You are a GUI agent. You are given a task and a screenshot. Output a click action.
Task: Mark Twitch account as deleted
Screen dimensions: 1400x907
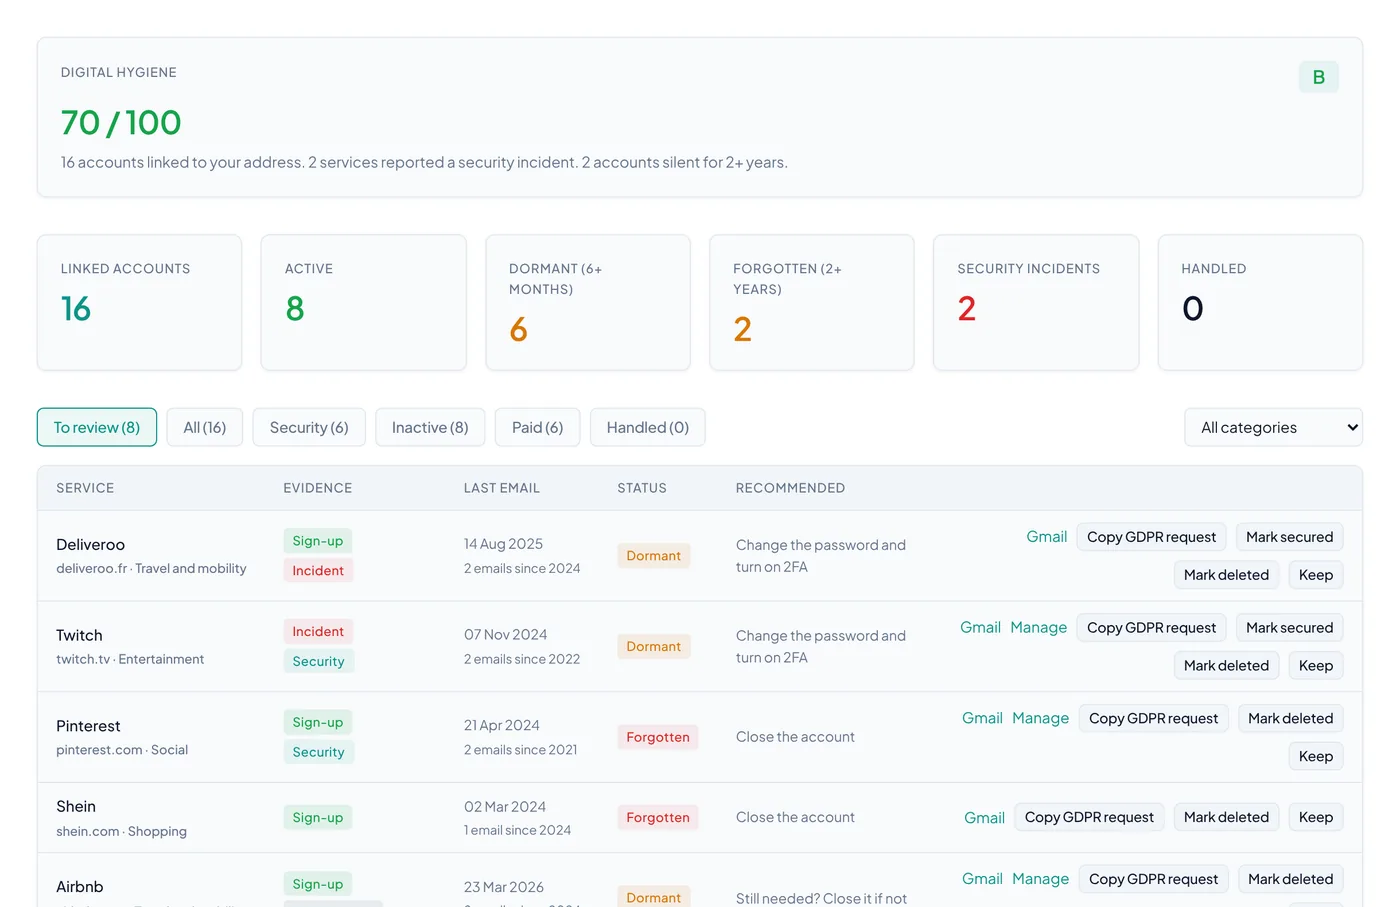(1226, 666)
